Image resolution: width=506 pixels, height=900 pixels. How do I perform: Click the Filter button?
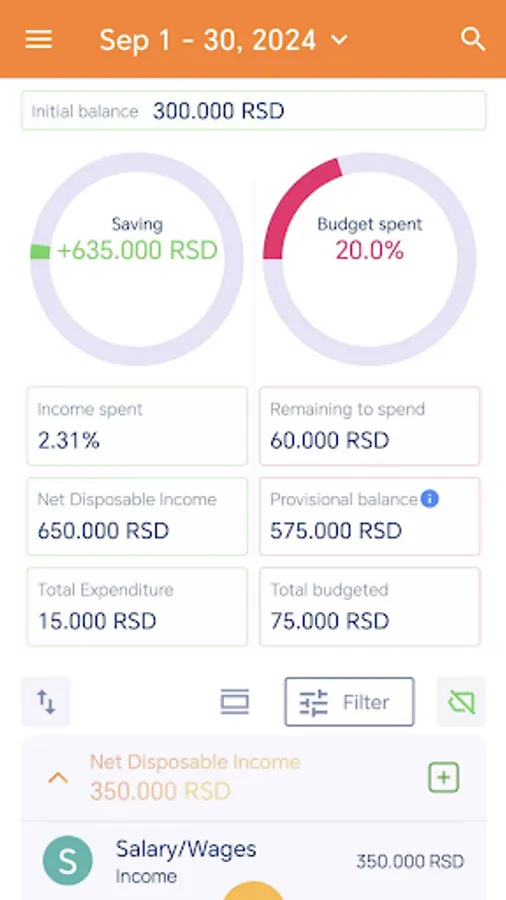[349, 701]
